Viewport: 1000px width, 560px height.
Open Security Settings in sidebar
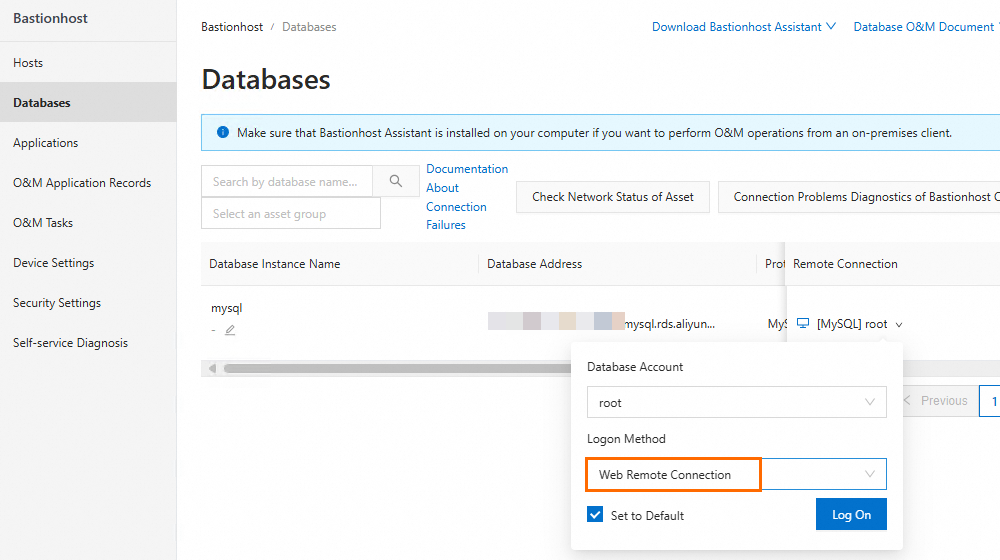click(x=57, y=303)
